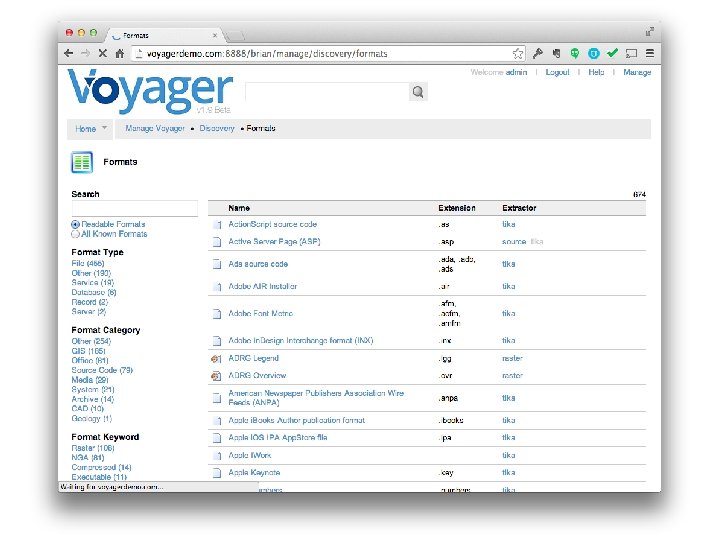Filter by Database format type
The width and height of the screenshot is (720, 540).
[x=94, y=292]
